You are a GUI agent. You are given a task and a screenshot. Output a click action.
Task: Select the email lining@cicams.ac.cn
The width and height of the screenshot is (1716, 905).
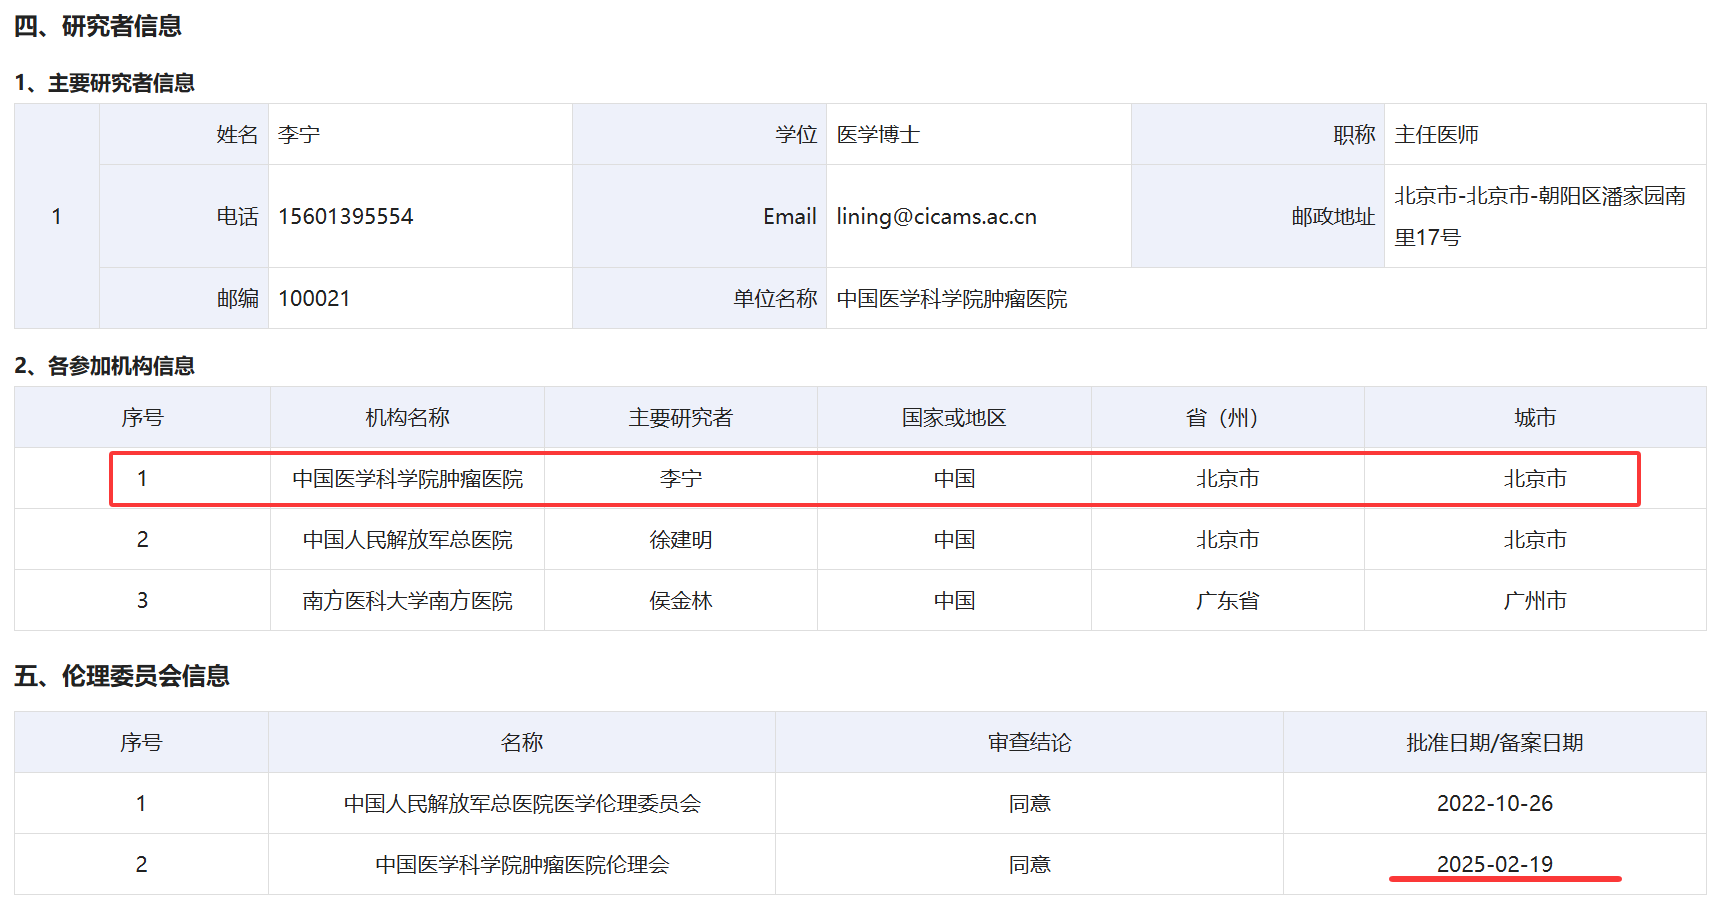click(x=937, y=216)
